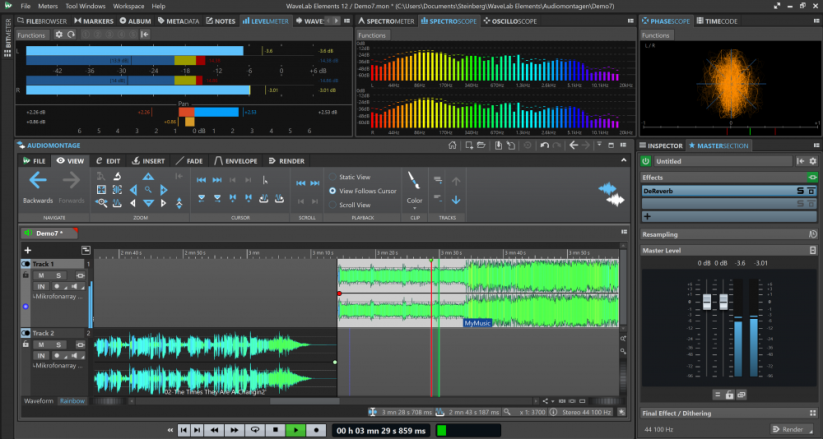The height and width of the screenshot is (439, 823).
Task: Click scroll to end icon in Scroll group
Action: pyautogui.click(x=314, y=183)
